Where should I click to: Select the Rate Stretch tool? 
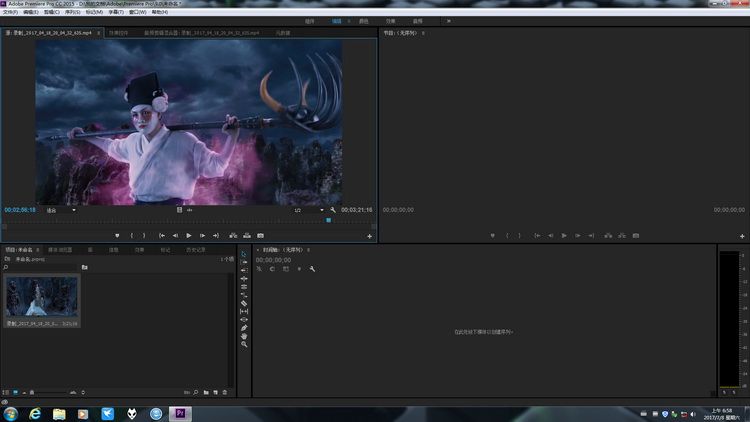click(244, 295)
